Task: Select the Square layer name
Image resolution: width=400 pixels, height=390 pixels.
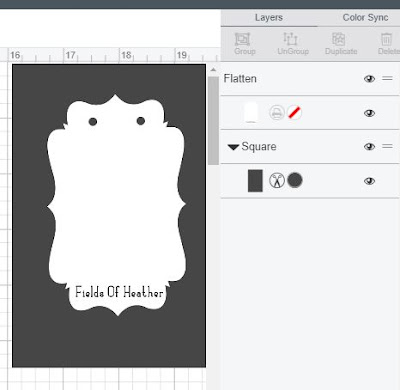Action: click(259, 147)
